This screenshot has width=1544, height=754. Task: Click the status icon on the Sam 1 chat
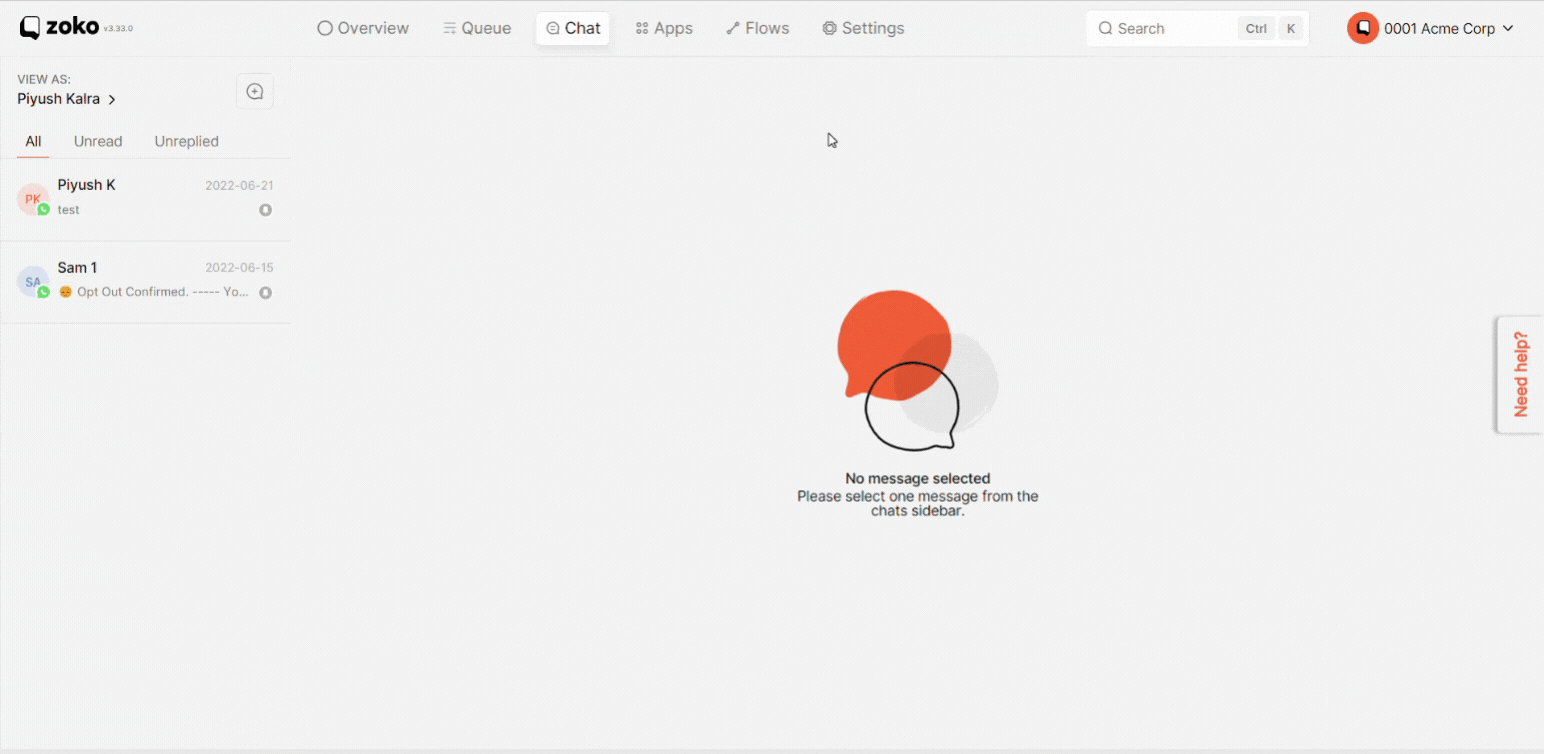click(266, 293)
